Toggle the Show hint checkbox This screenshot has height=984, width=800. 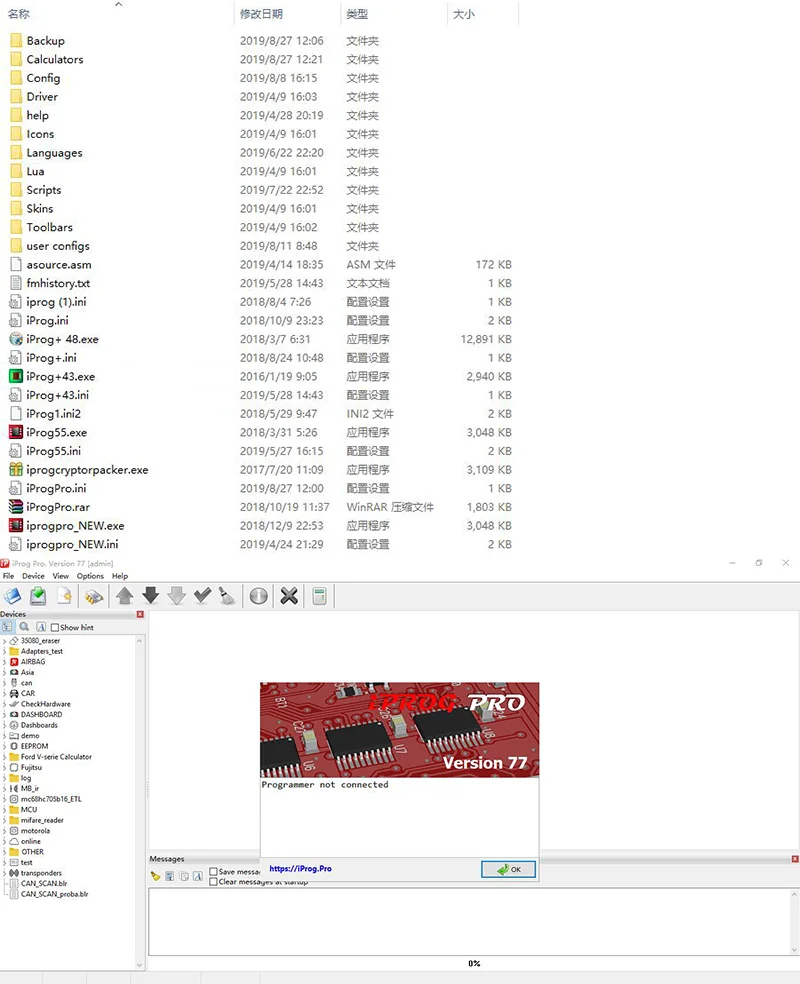pos(55,627)
